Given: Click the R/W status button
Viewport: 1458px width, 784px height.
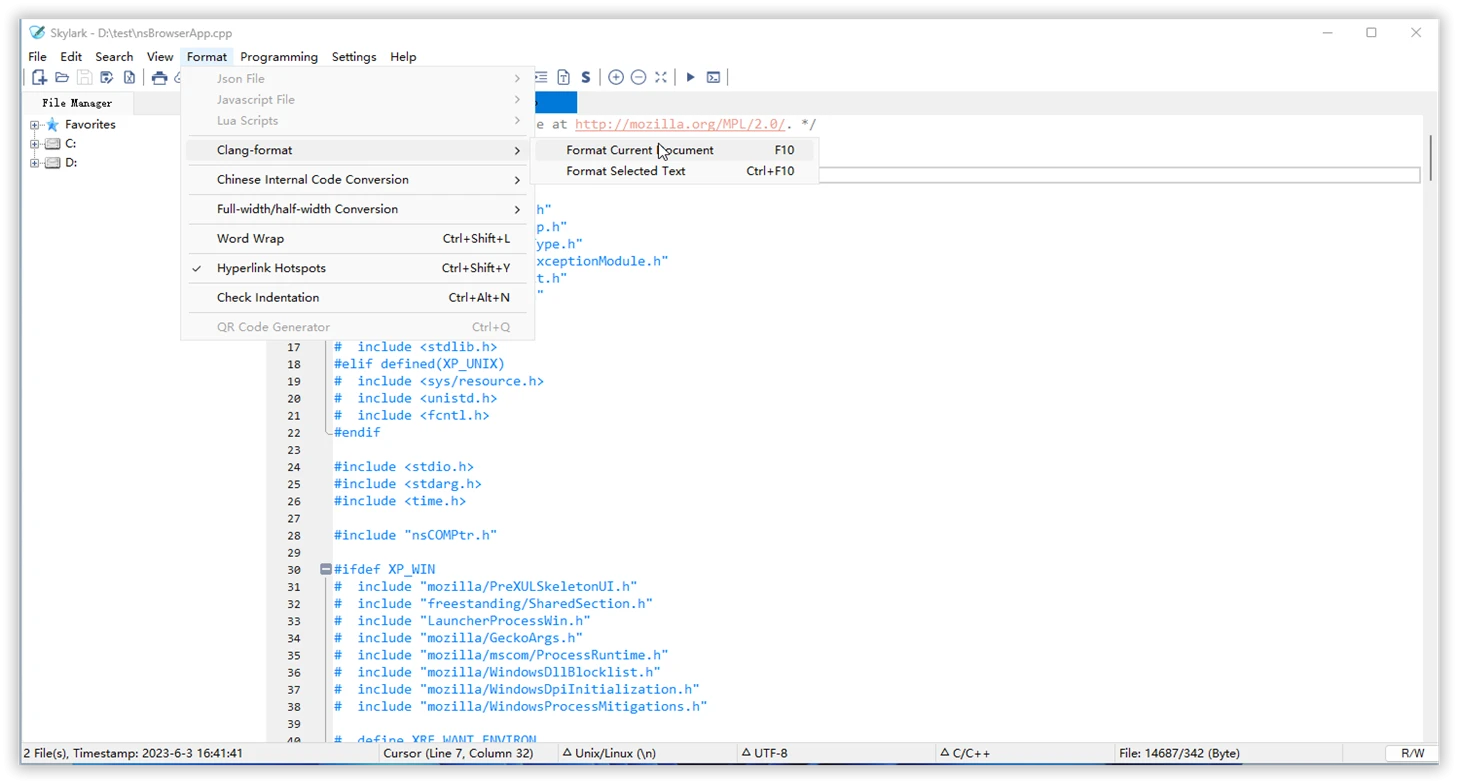Looking at the screenshot, I should 1412,753.
